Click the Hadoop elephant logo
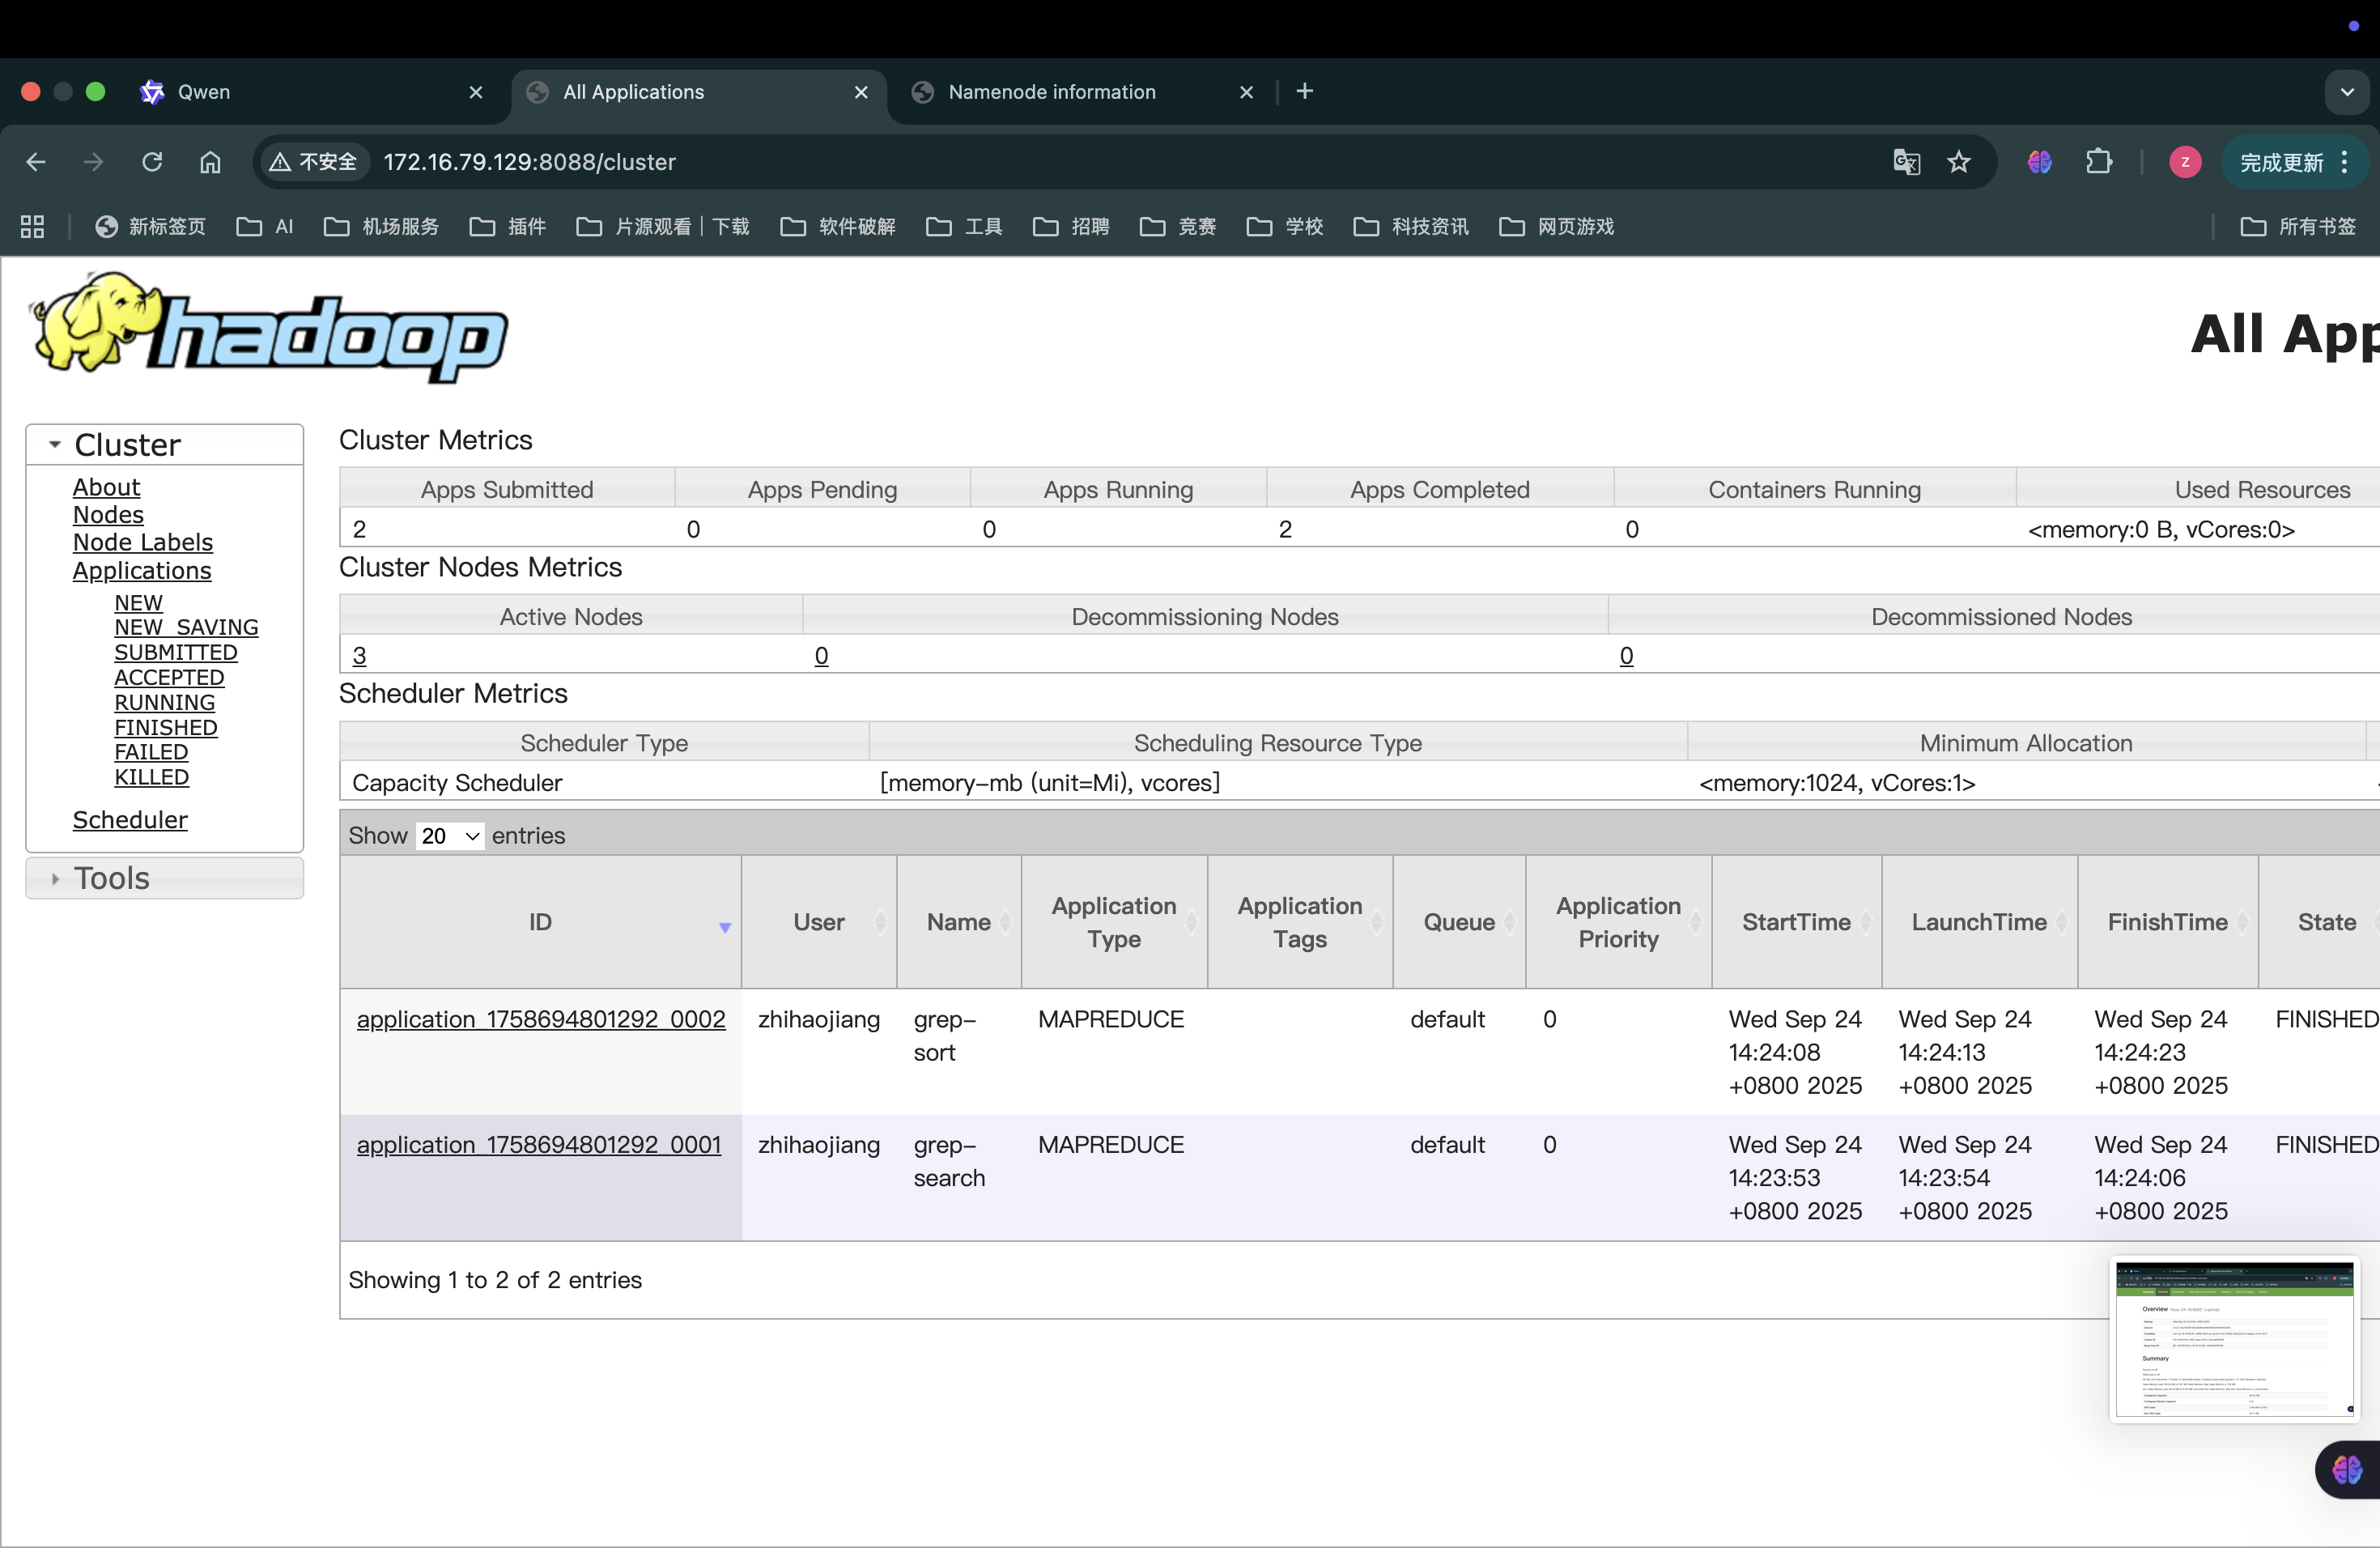 pyautogui.click(x=269, y=326)
